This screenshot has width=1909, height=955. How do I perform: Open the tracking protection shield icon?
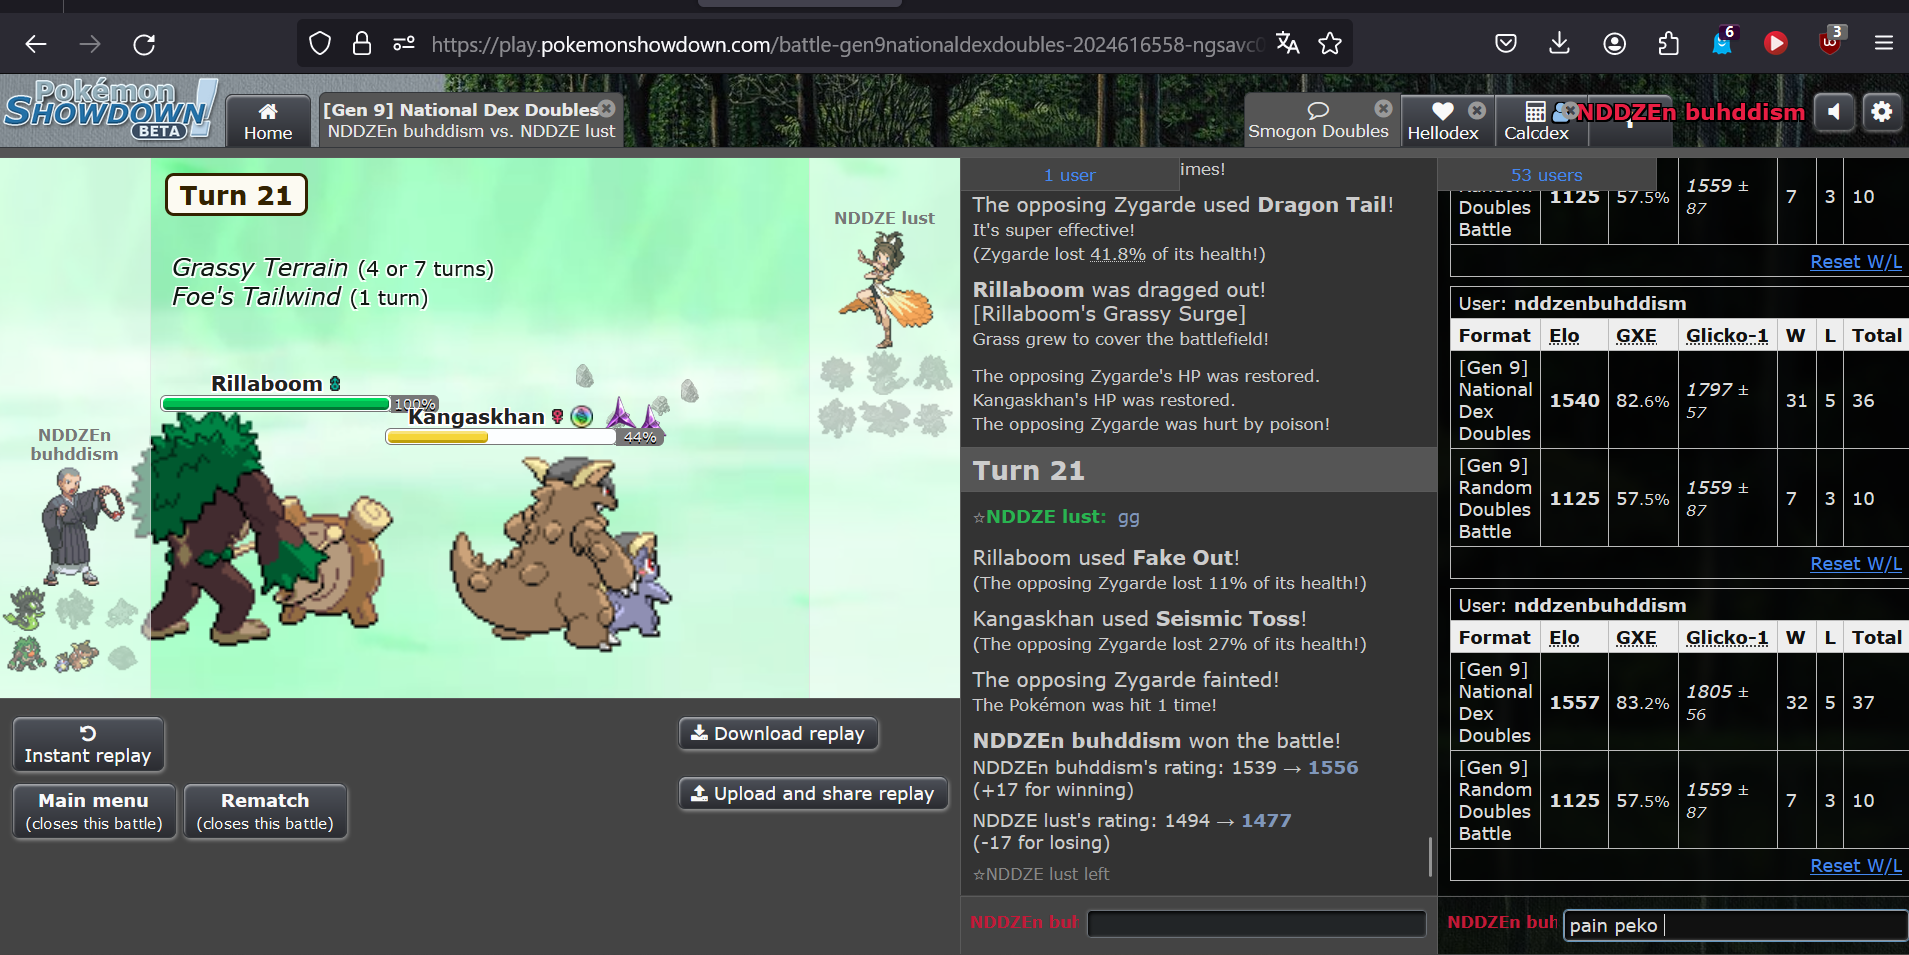coord(319,44)
